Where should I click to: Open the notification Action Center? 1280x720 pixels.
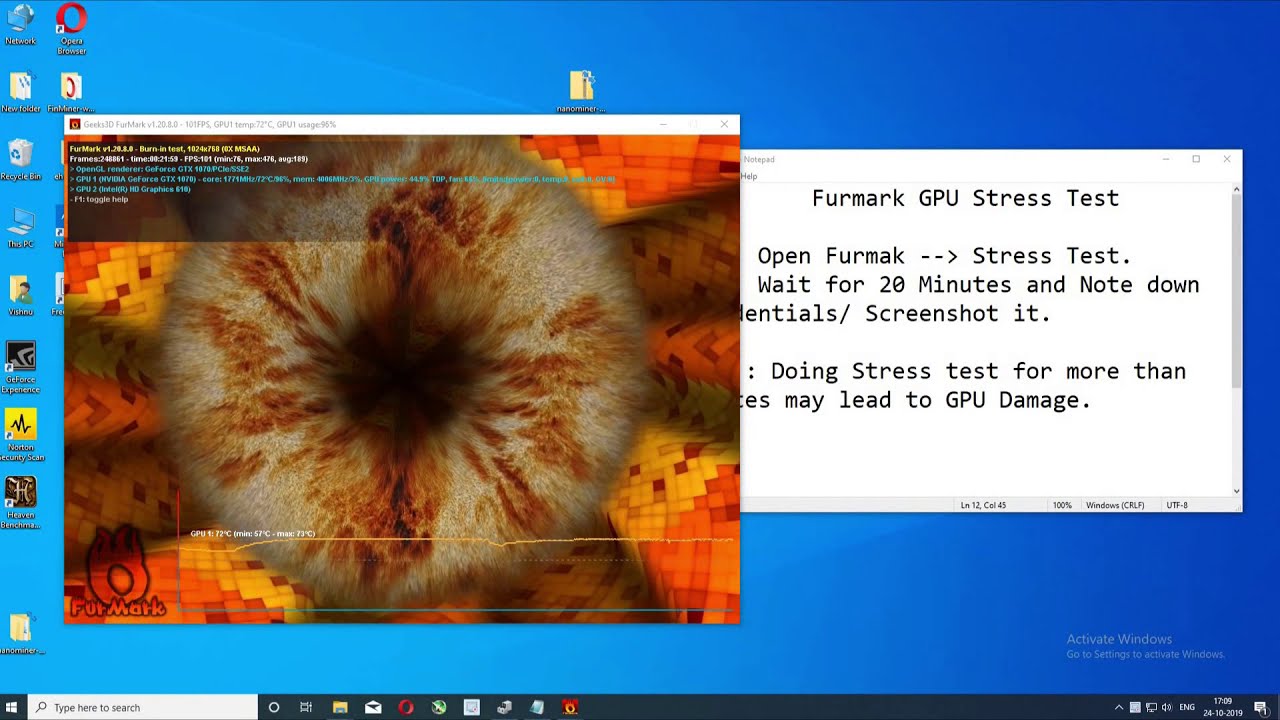pyautogui.click(x=1261, y=707)
